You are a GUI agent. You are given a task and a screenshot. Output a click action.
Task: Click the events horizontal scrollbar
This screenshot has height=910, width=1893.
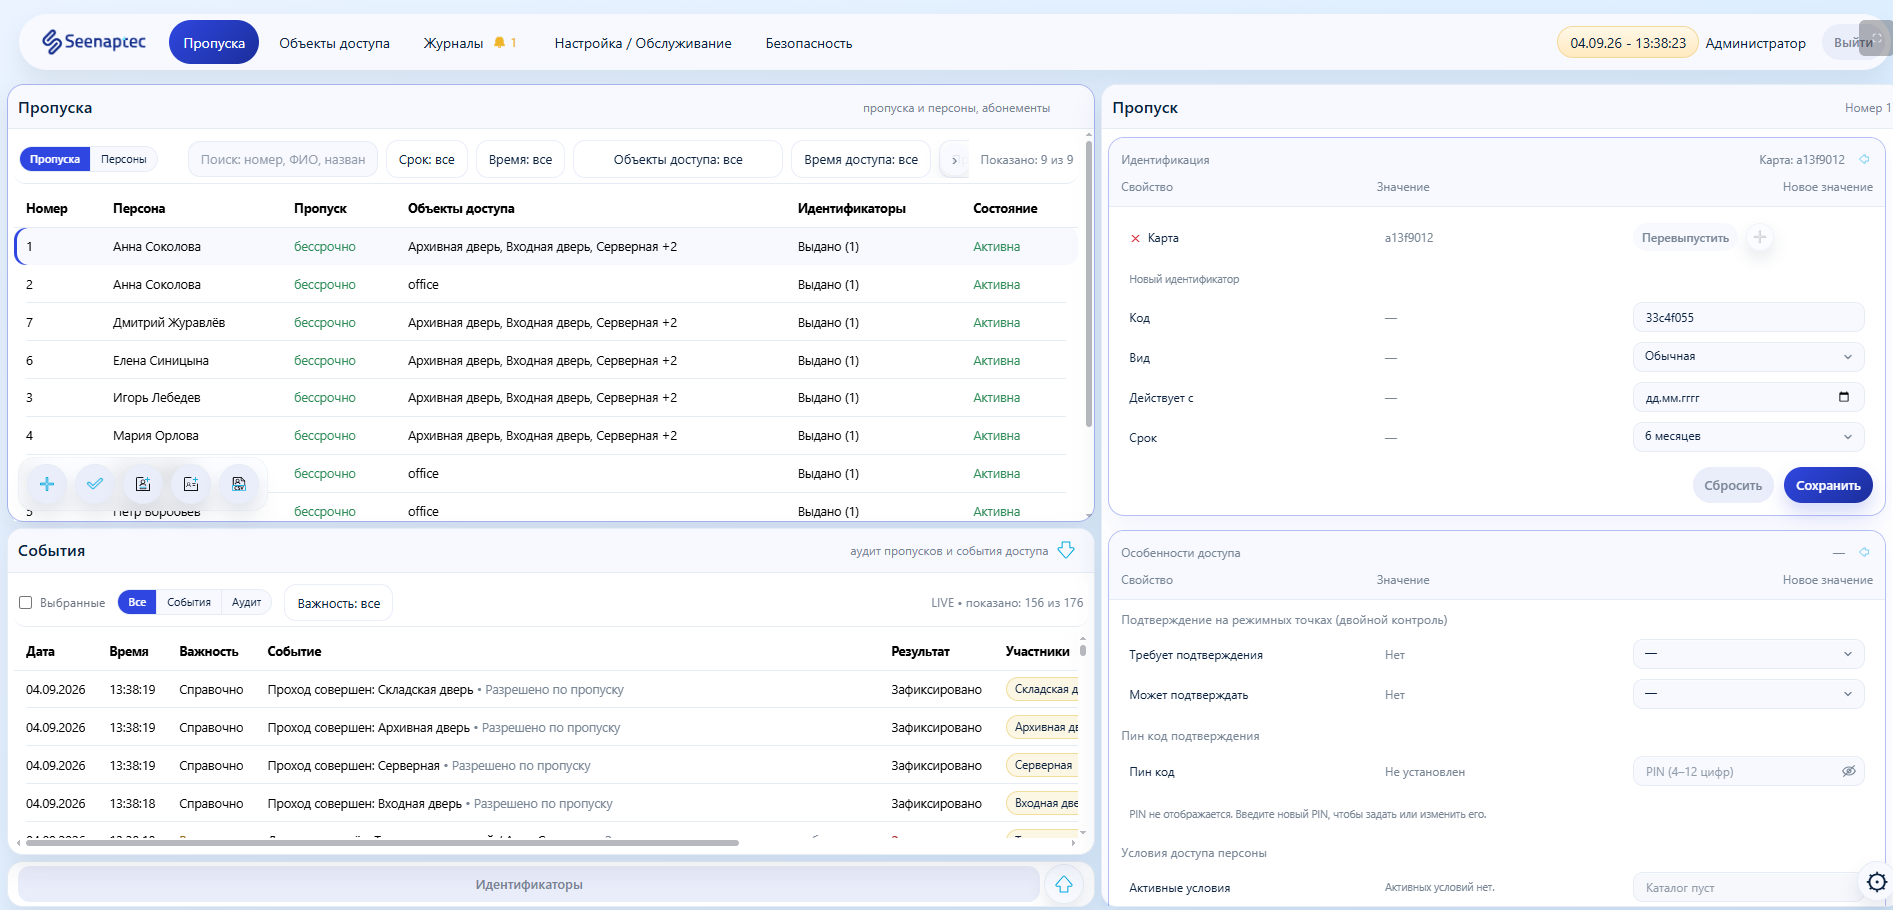point(382,843)
